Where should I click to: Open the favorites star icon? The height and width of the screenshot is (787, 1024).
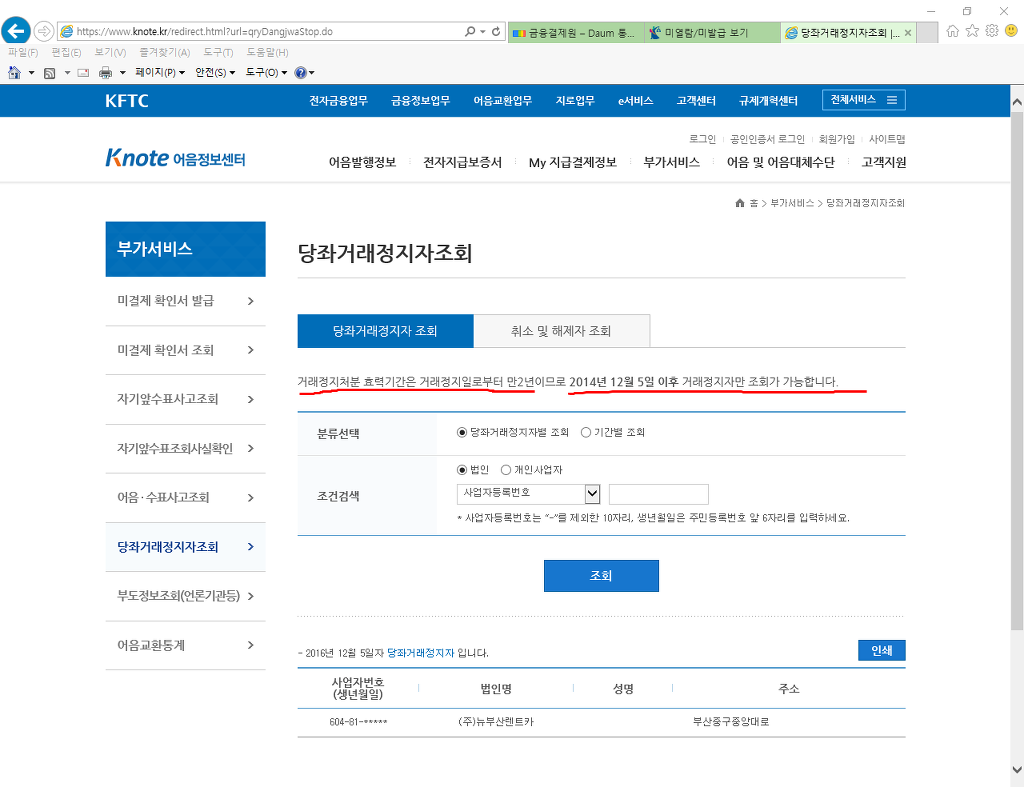971,31
